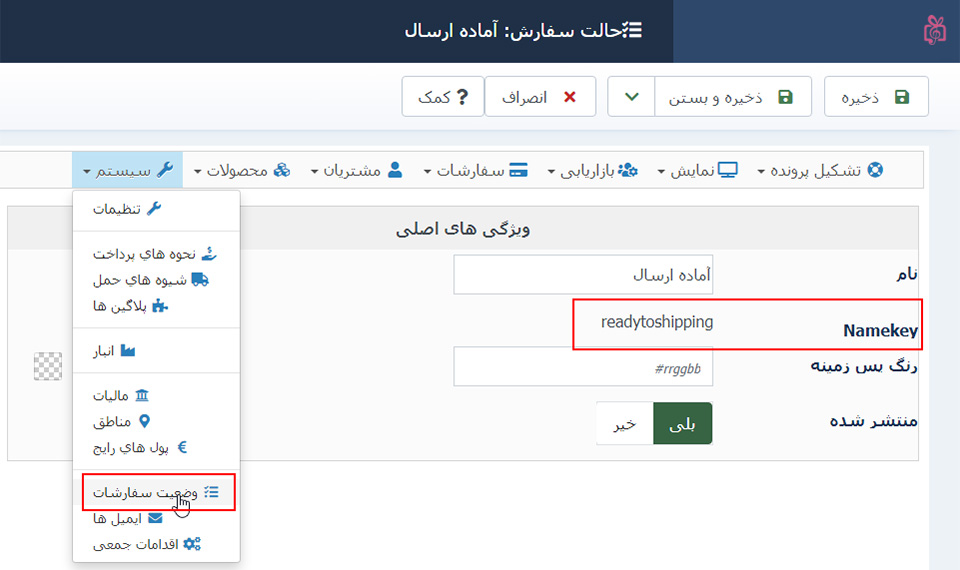960x570 pixels.
Task: Click the cubes icon next to محصولات
Action: [x=282, y=170]
